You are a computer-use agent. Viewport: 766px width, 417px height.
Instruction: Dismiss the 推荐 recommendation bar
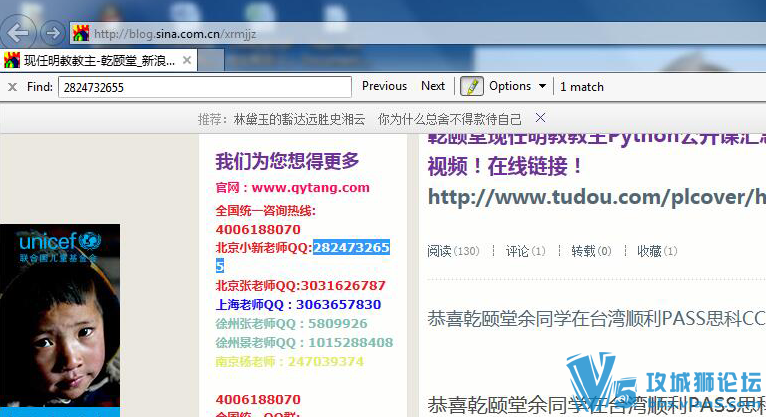[540, 118]
